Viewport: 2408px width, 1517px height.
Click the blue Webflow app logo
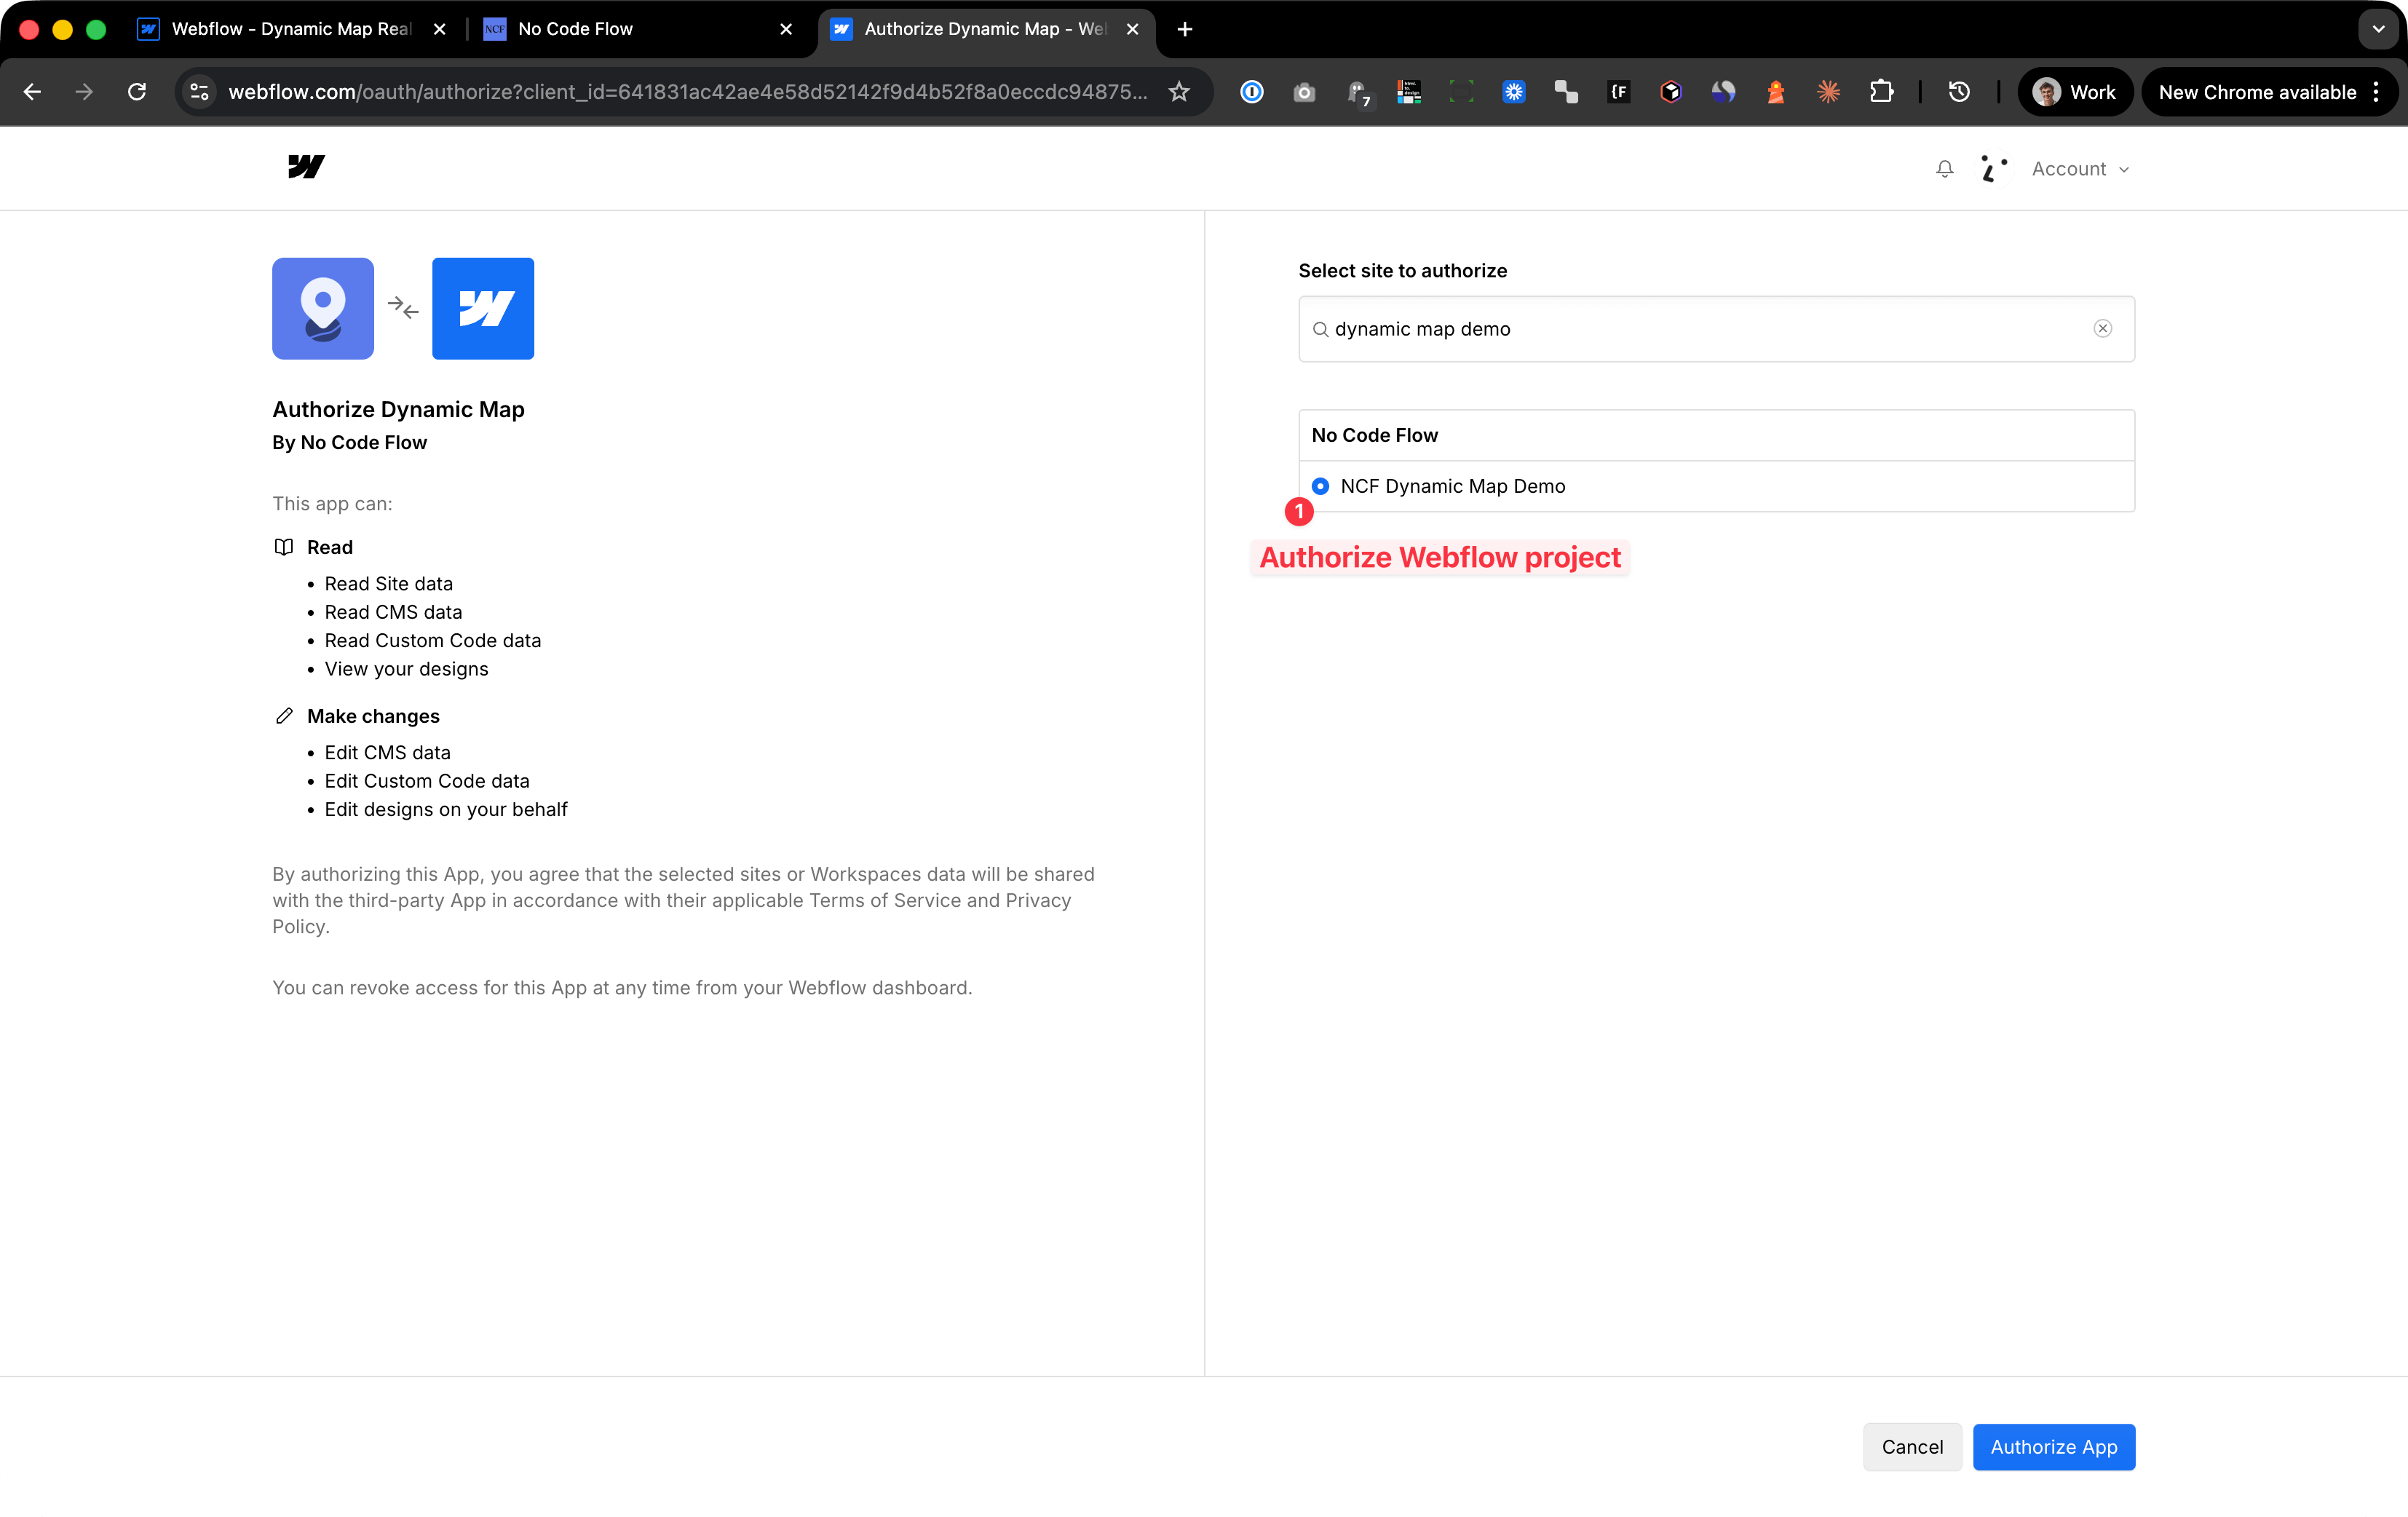coord(482,308)
